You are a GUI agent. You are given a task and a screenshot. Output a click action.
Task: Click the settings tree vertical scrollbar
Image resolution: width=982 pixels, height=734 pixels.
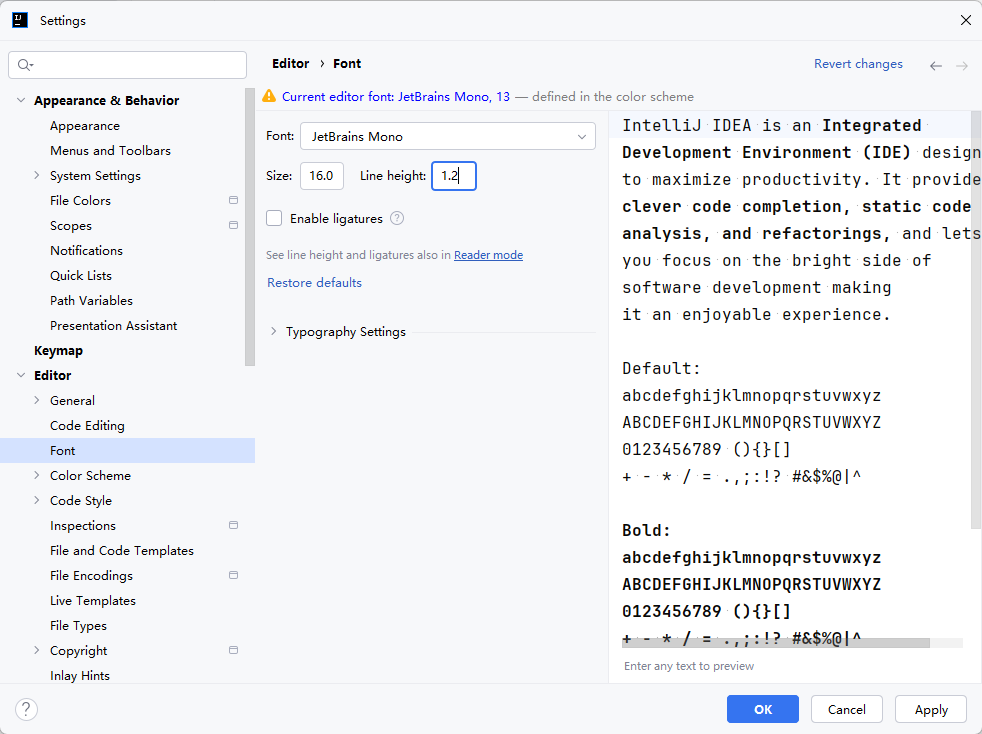250,227
